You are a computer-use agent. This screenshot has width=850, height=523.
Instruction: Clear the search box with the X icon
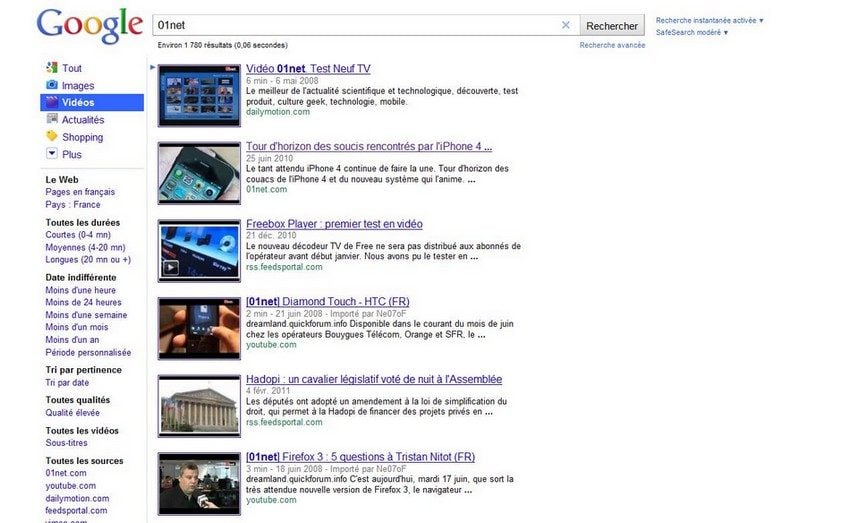coord(565,26)
